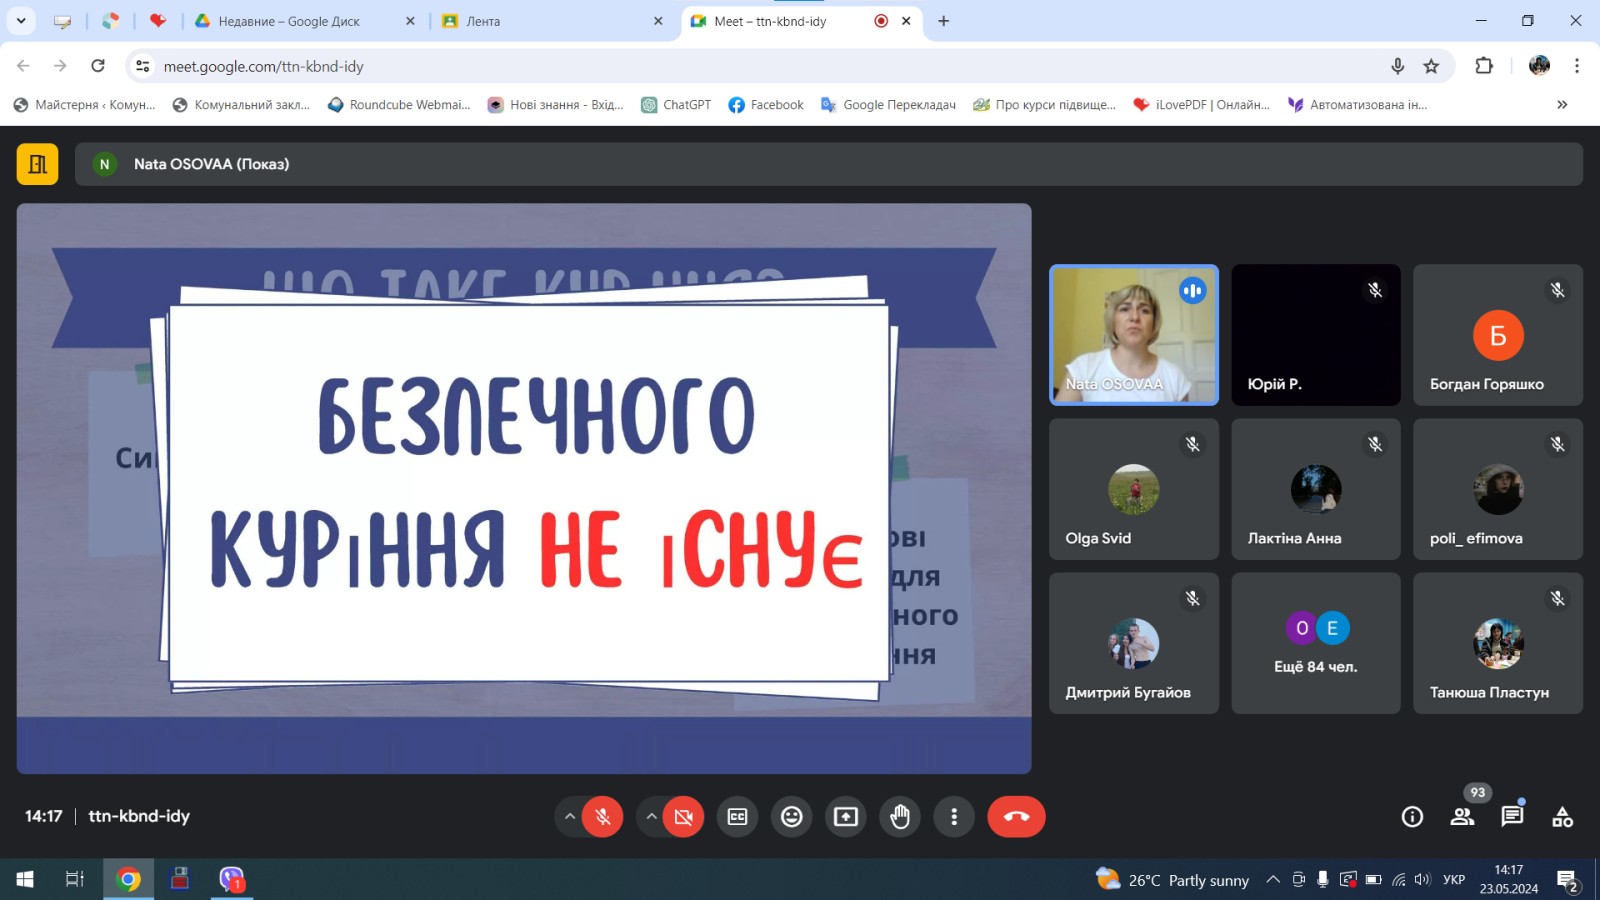Show the participants list panel
The image size is (1600, 900).
[x=1462, y=817]
